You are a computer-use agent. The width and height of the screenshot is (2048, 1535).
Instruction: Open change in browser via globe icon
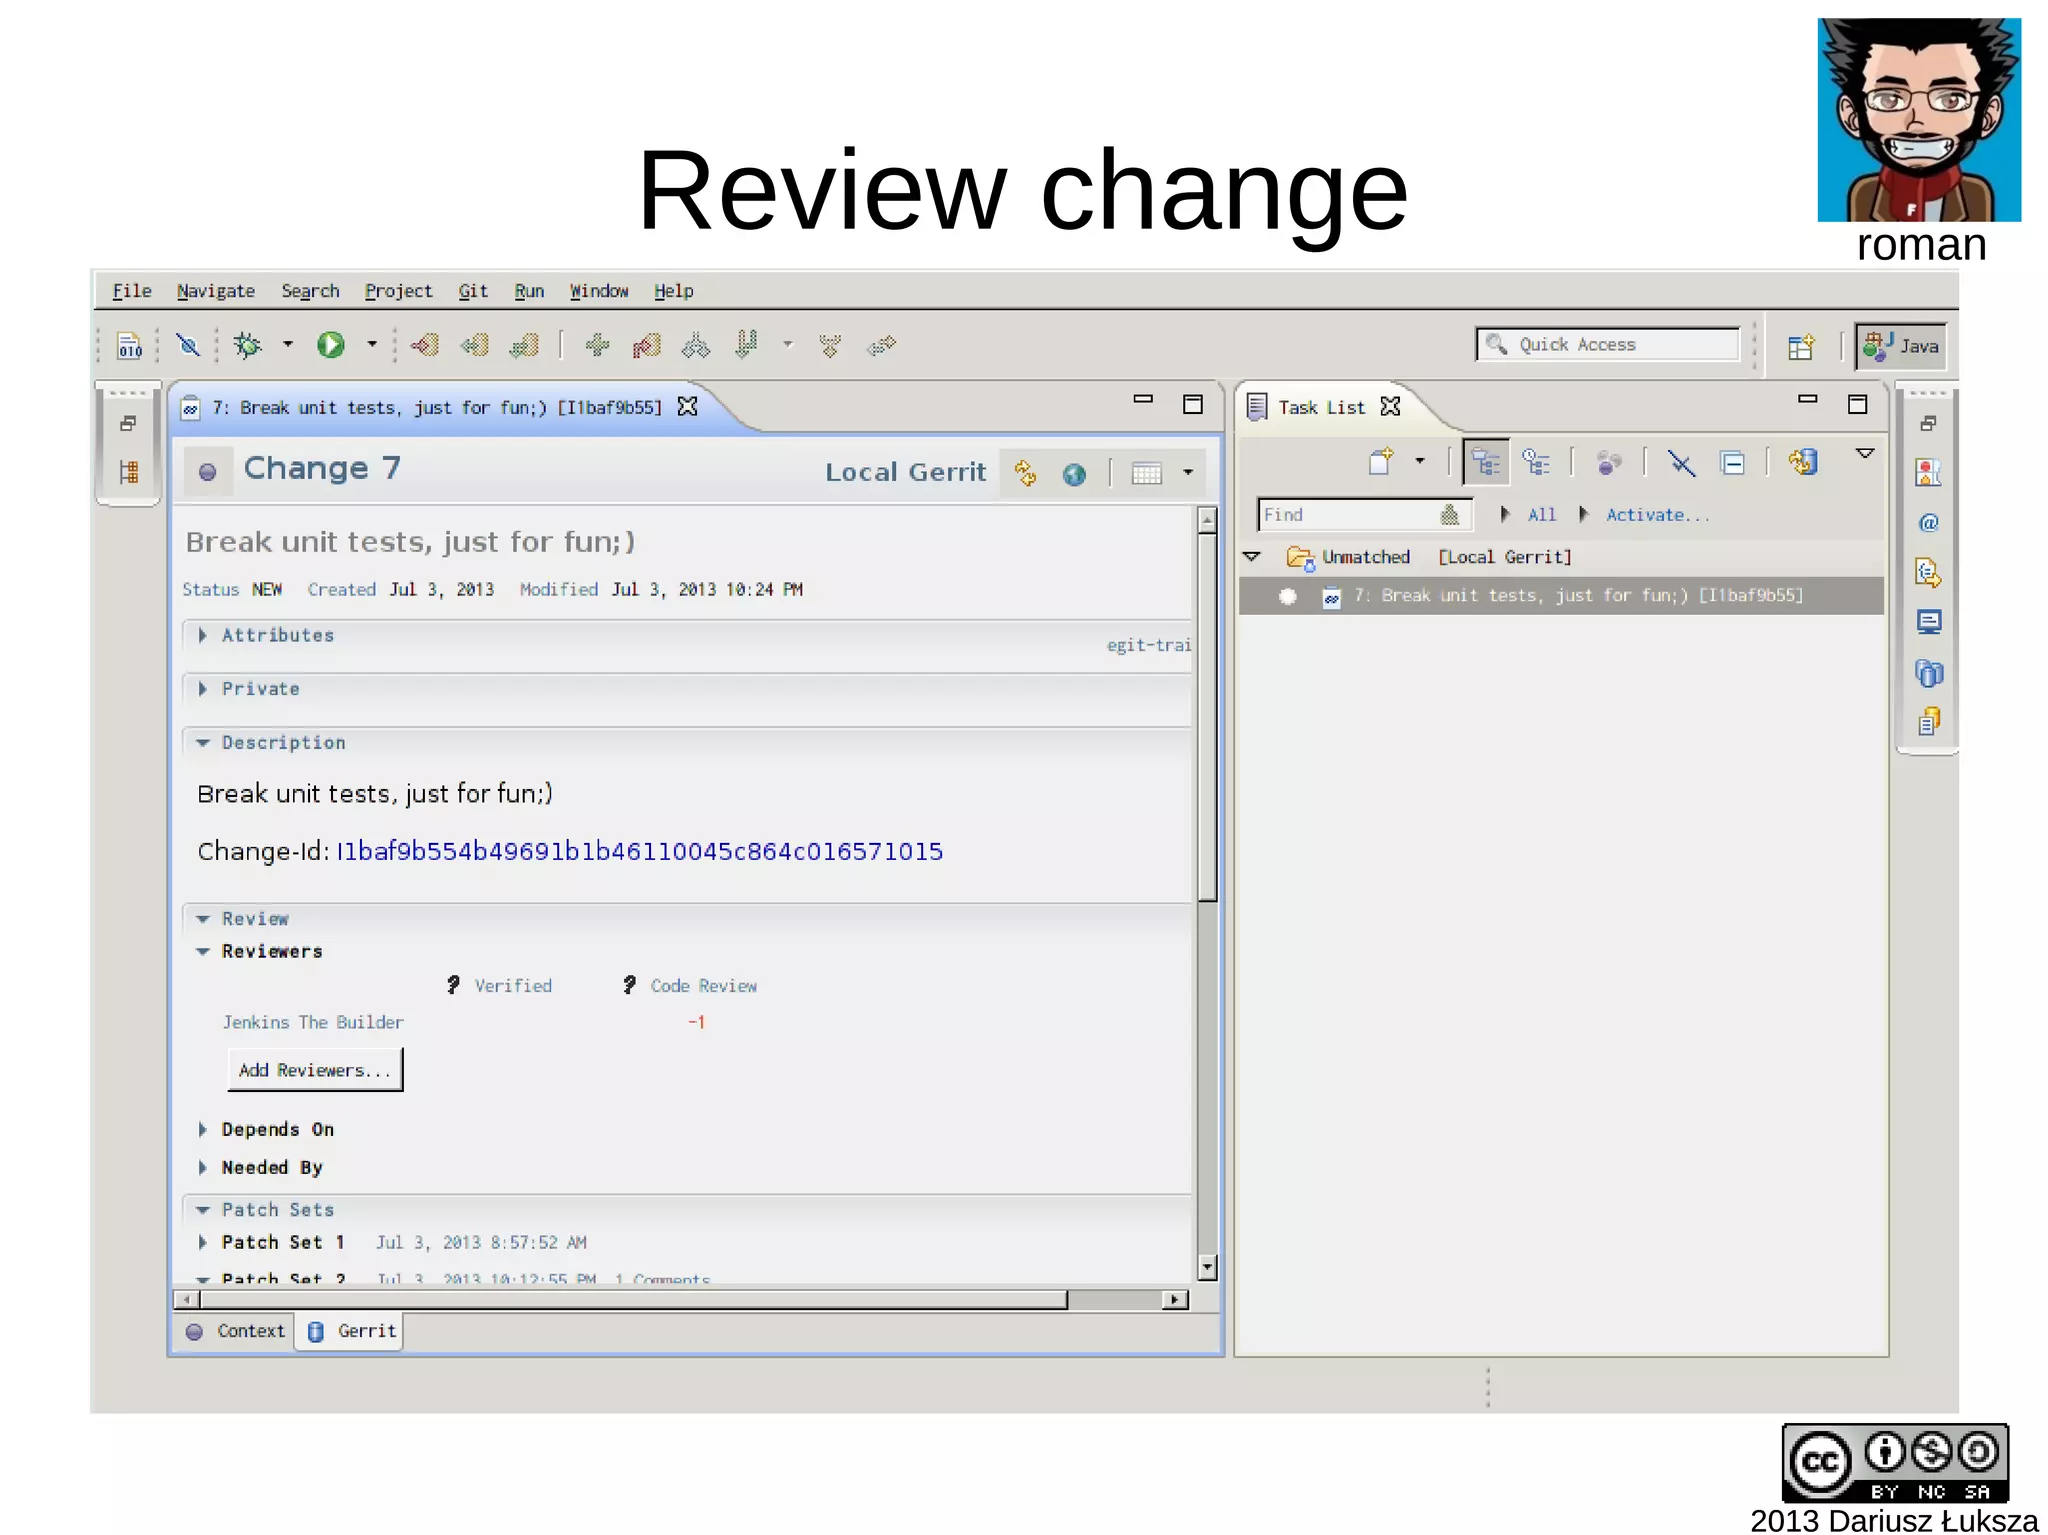click(x=1074, y=473)
